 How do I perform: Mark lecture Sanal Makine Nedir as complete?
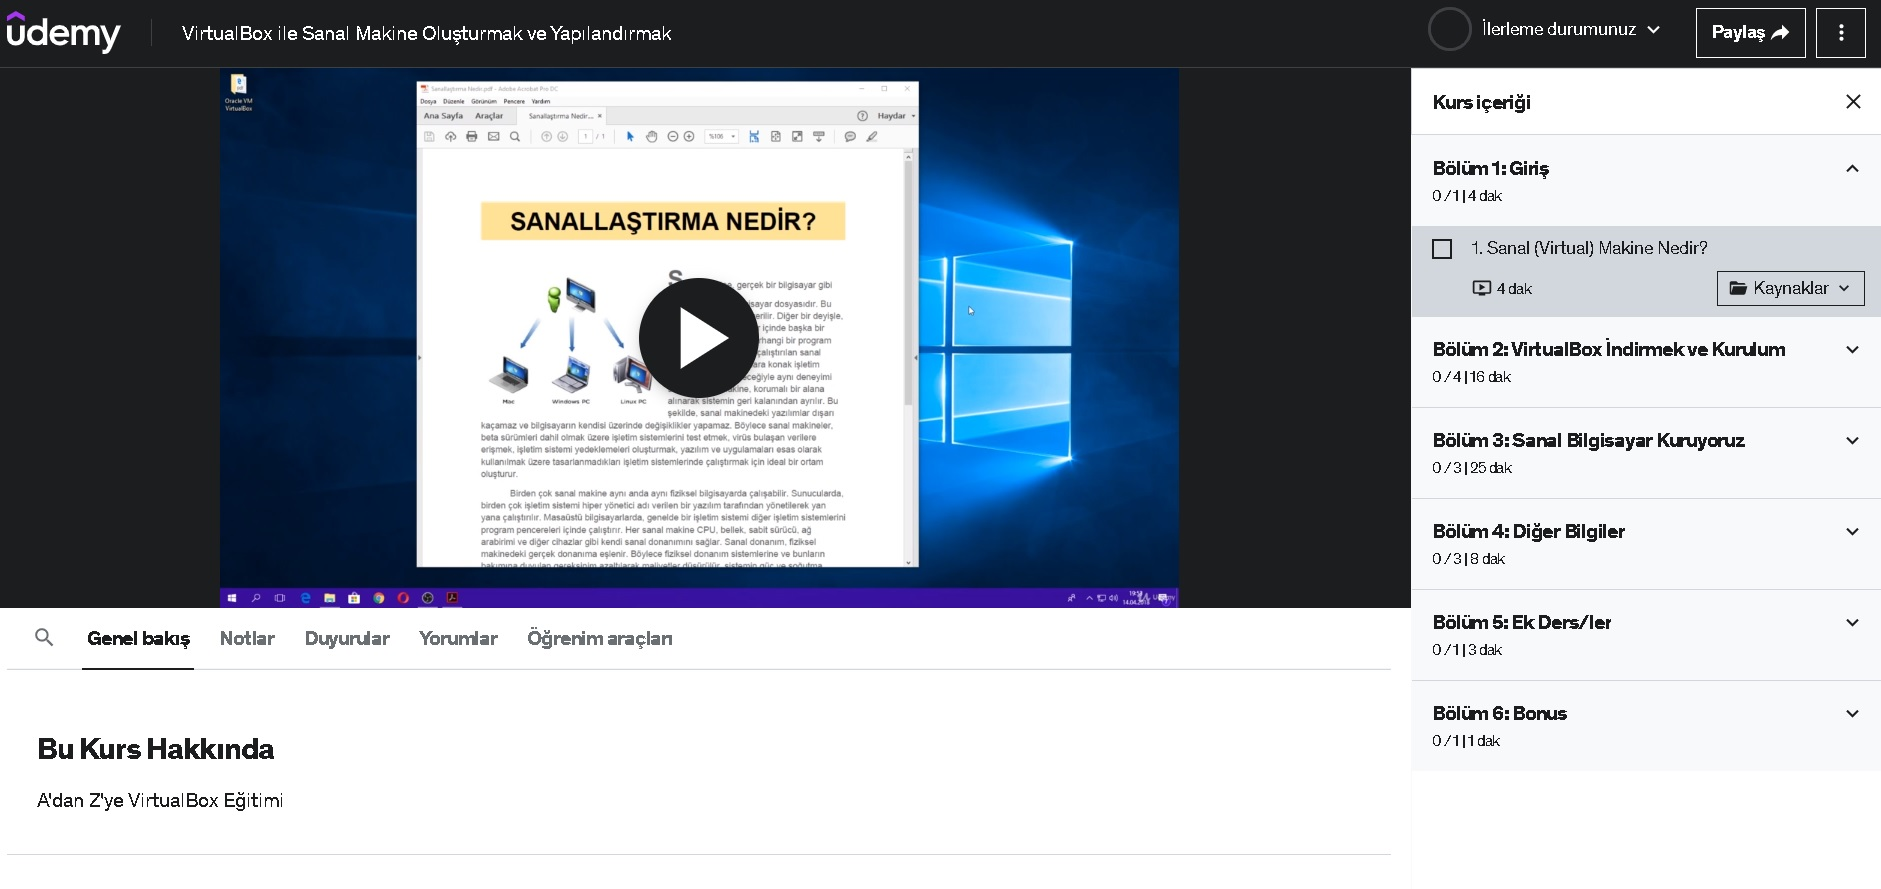1442,249
